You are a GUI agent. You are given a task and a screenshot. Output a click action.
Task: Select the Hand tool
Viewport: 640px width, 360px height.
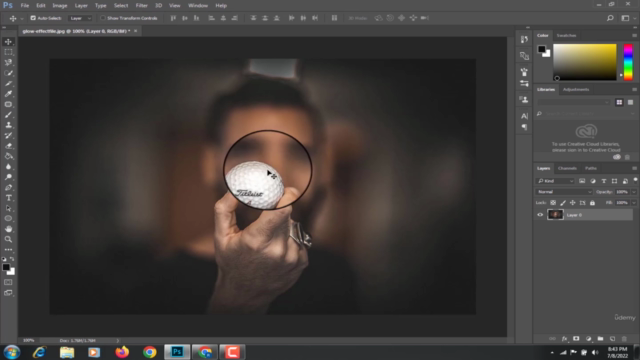(8, 229)
